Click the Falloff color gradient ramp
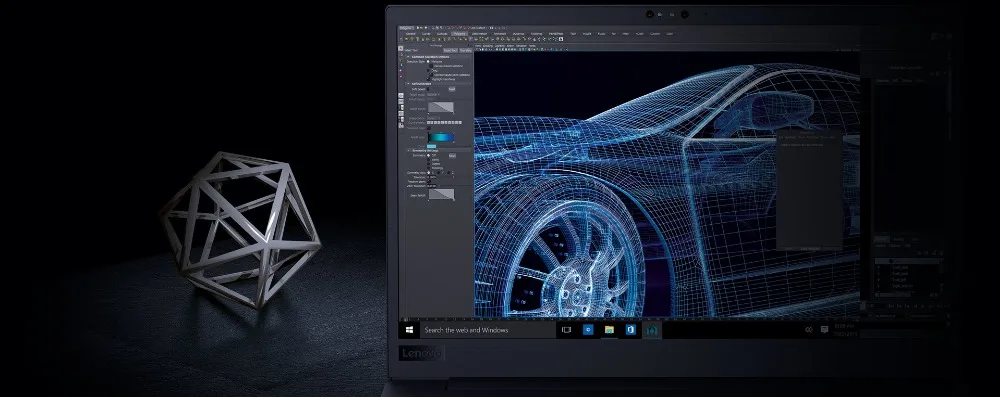This screenshot has height=397, width=1000. [x=441, y=137]
